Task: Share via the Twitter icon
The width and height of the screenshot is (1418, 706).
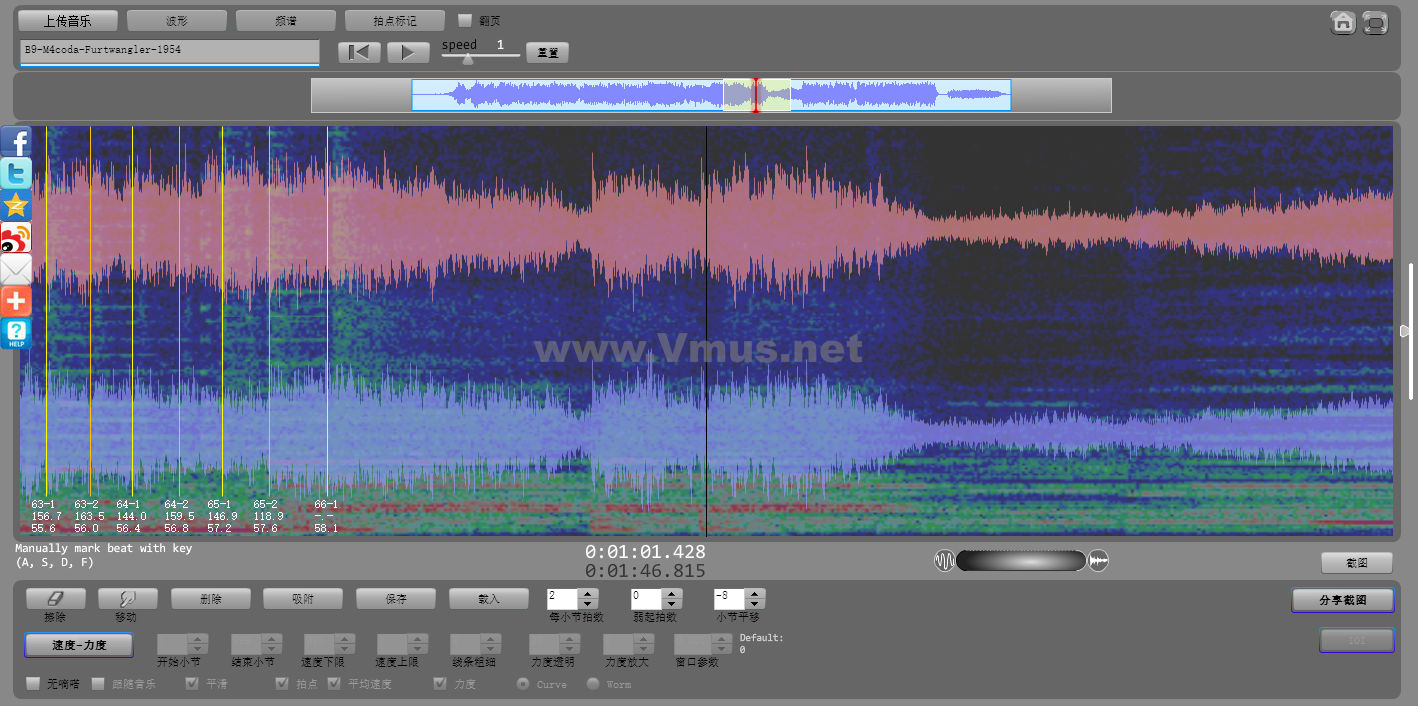Action: click(16, 174)
